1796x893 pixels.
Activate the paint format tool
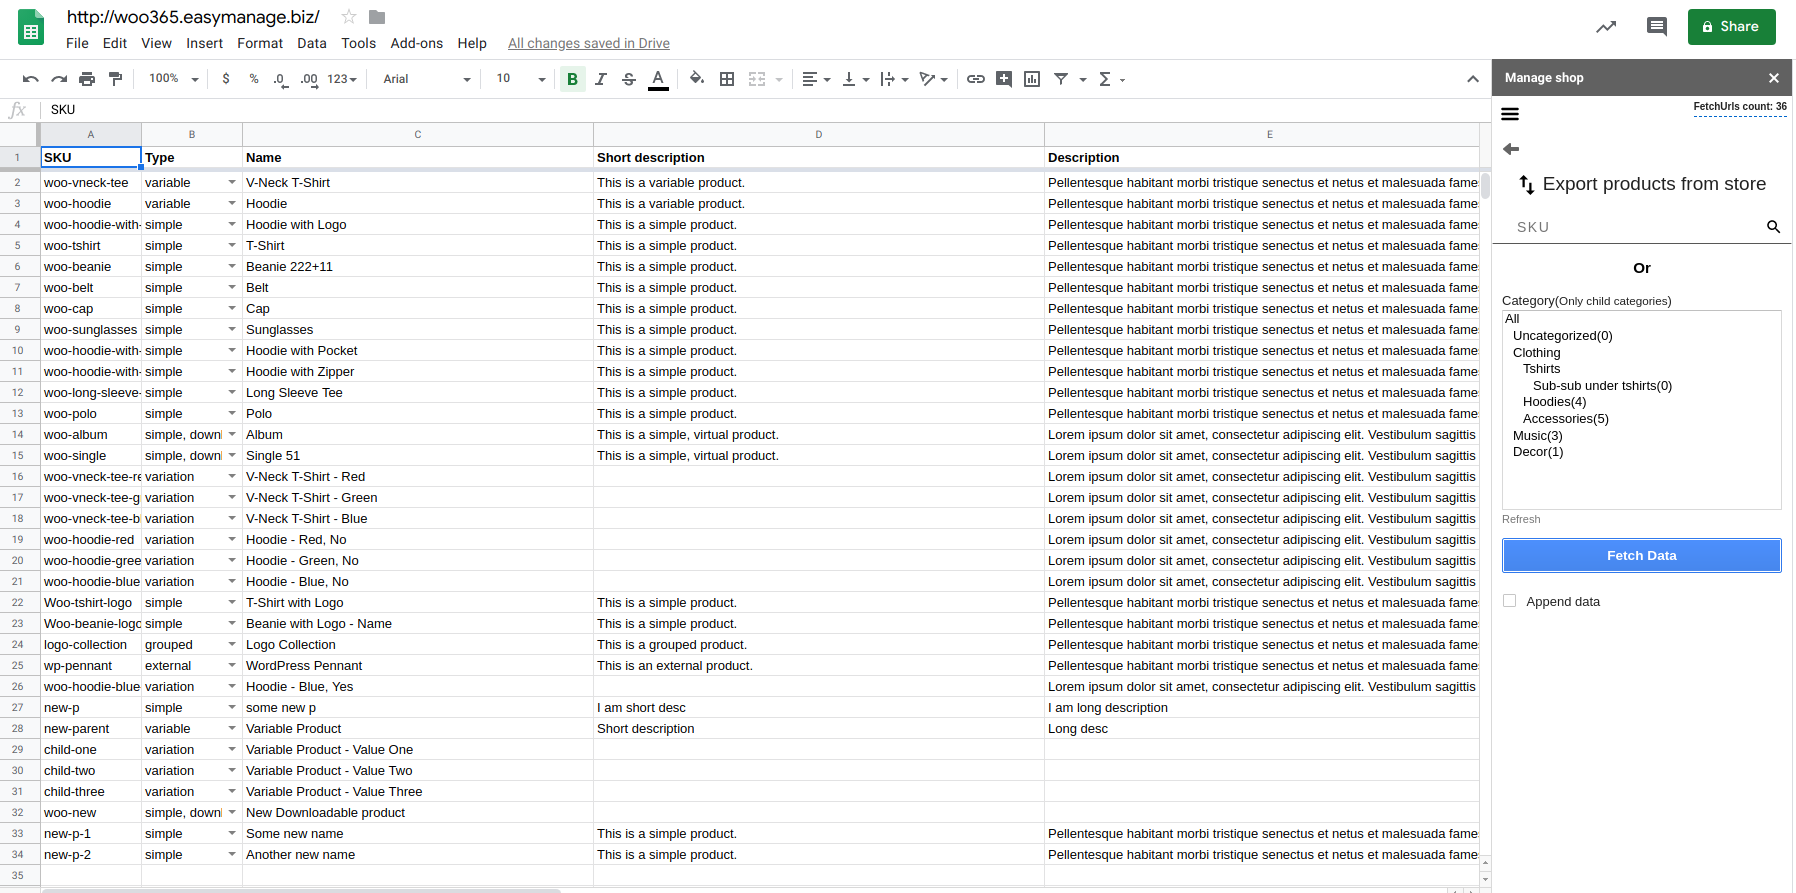coord(115,79)
